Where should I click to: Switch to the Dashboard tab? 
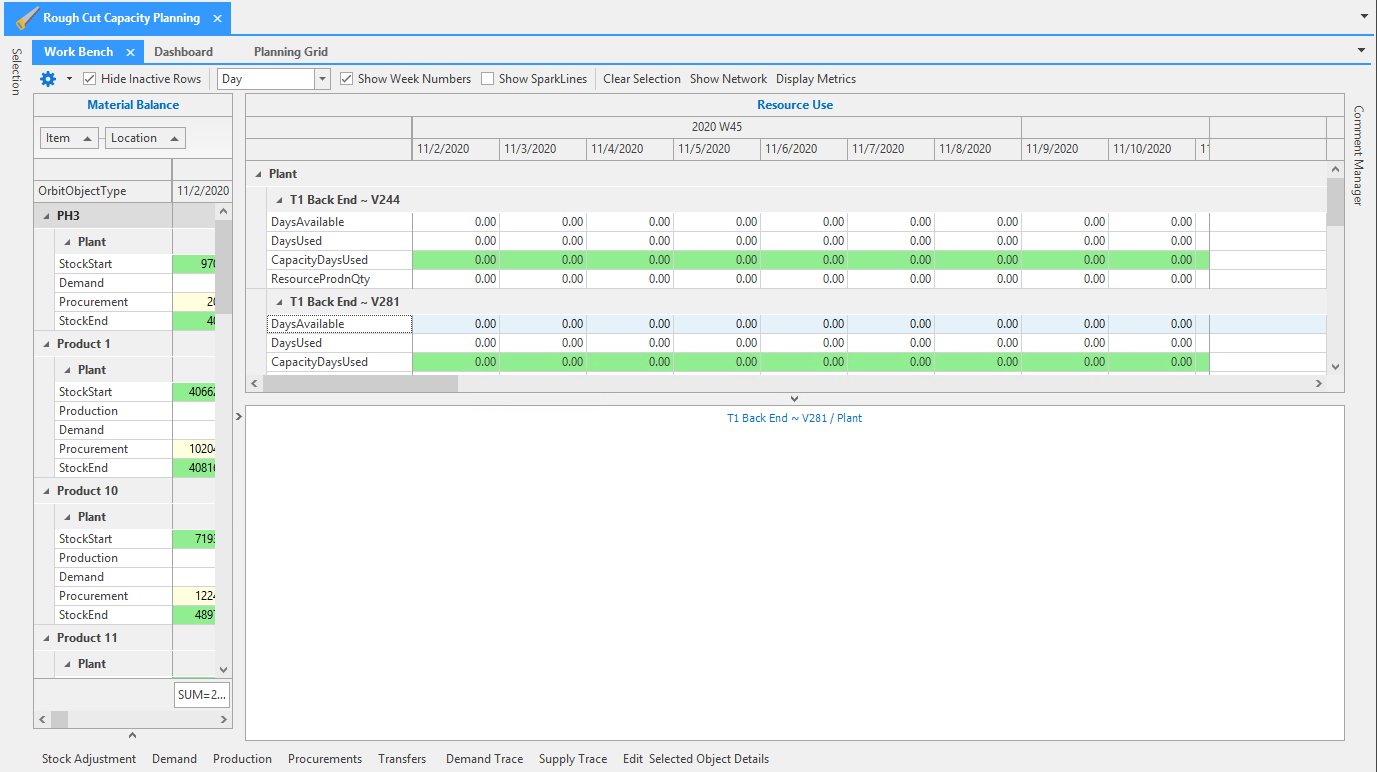point(183,52)
